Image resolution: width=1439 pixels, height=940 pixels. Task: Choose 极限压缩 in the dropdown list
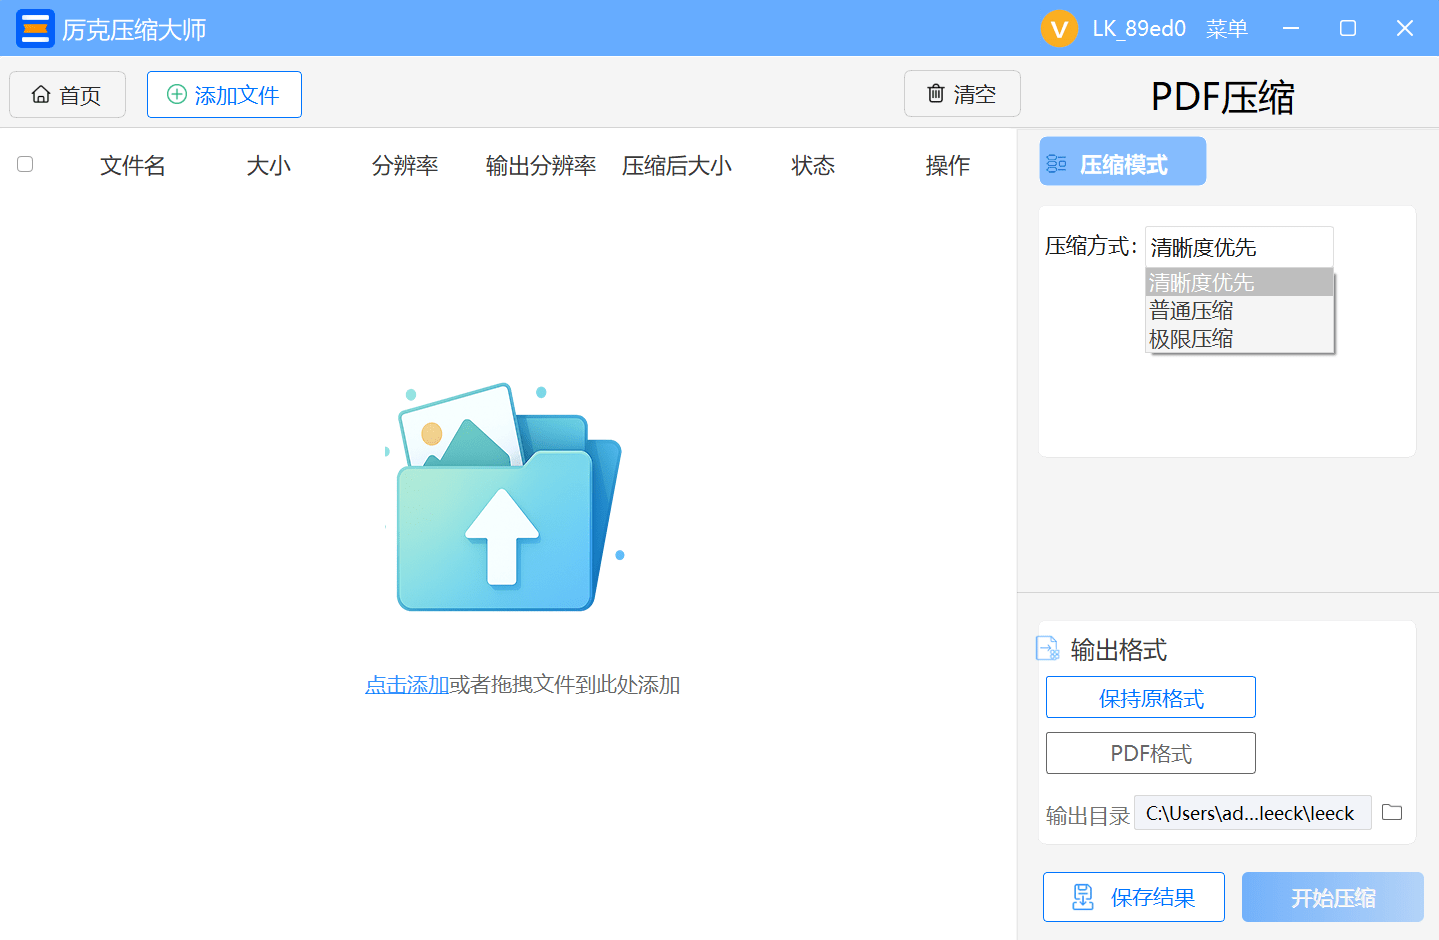(x=1239, y=338)
